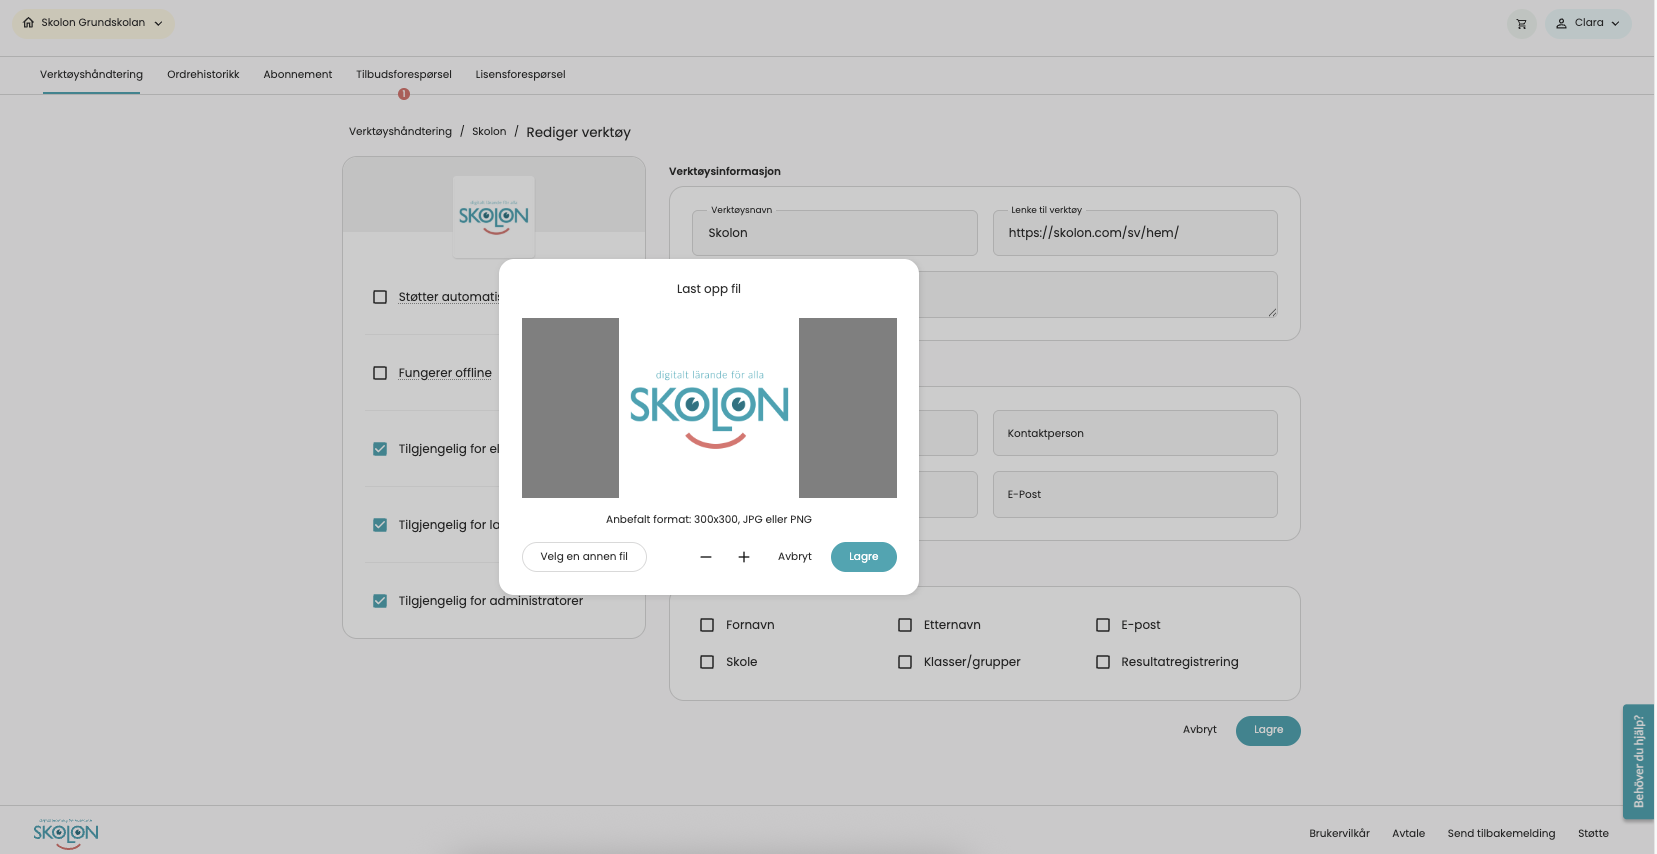Click the red notification badge under Tilbudsforespørsel
This screenshot has width=1657, height=854.
pyautogui.click(x=404, y=94)
